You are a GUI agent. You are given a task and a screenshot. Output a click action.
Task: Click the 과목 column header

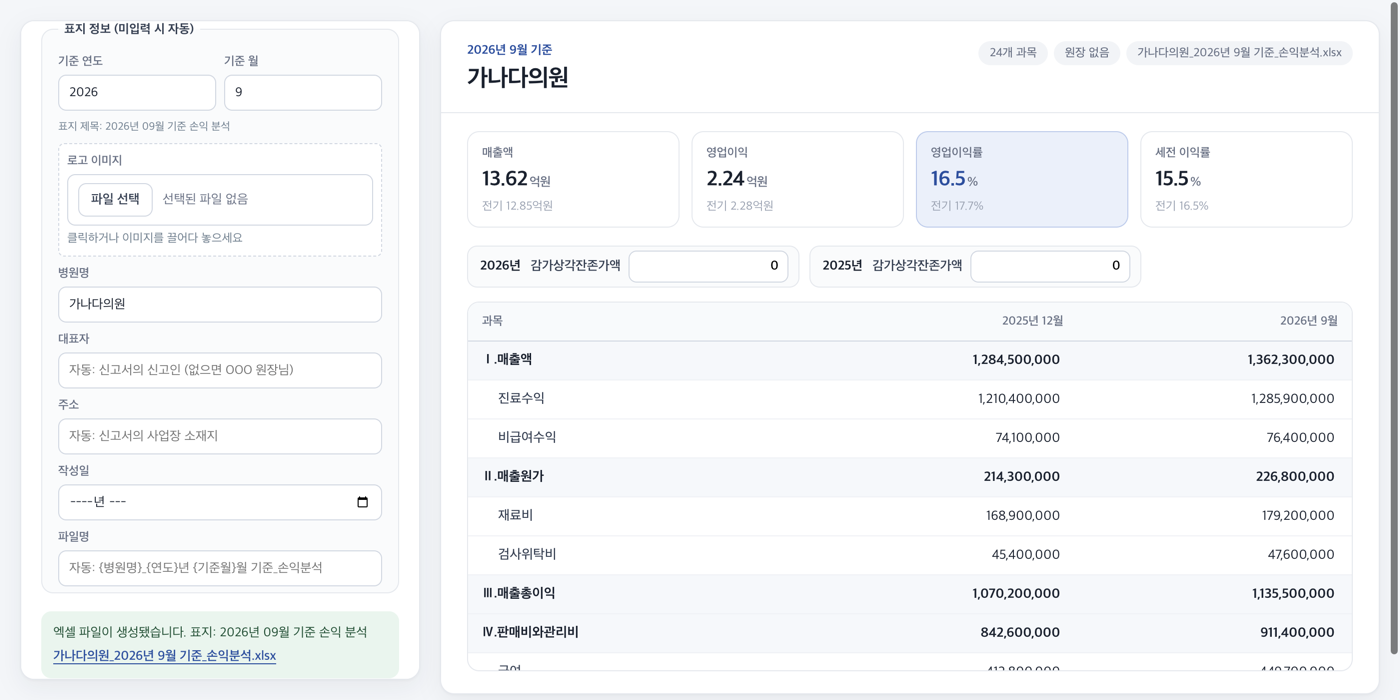(x=492, y=321)
